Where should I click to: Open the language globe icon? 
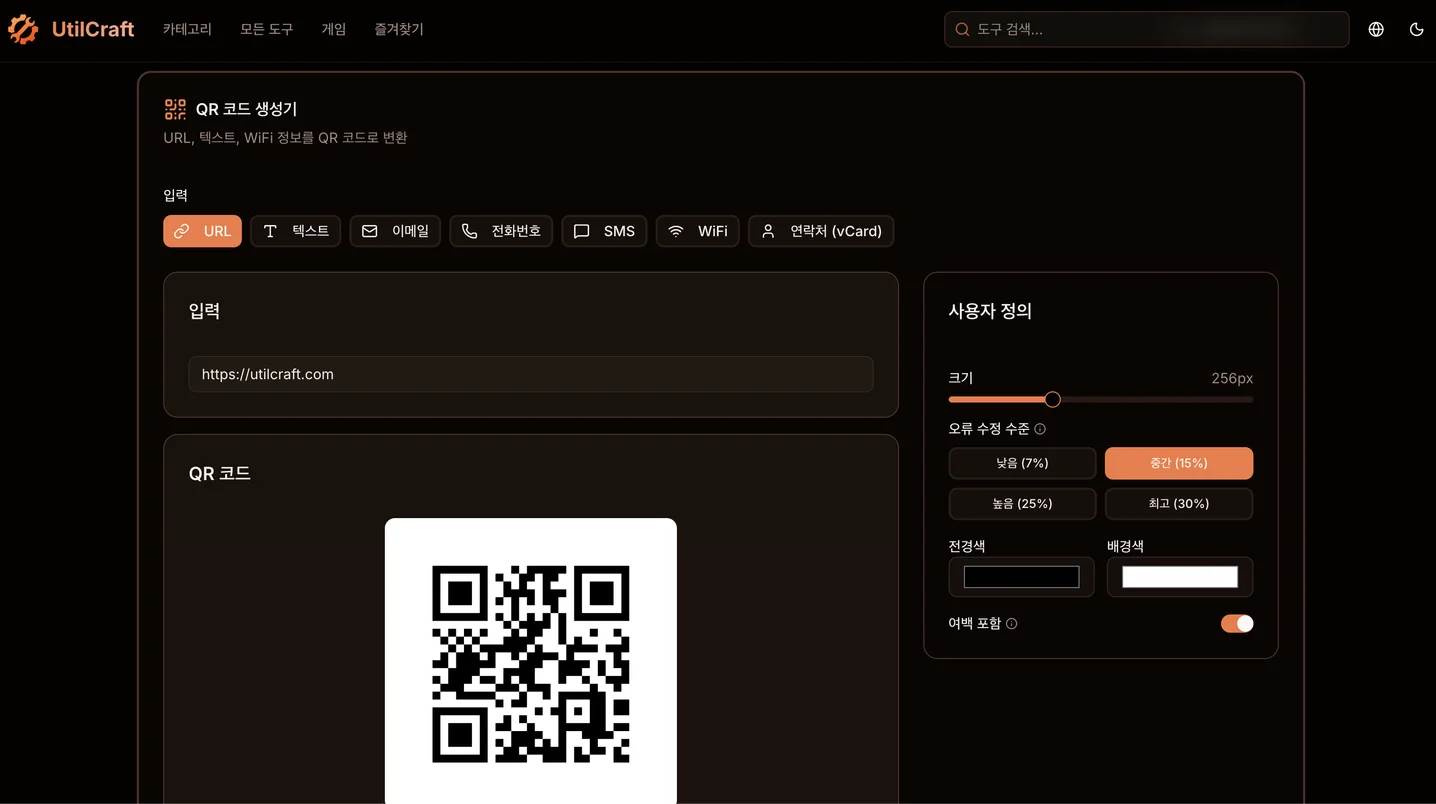point(1375,29)
